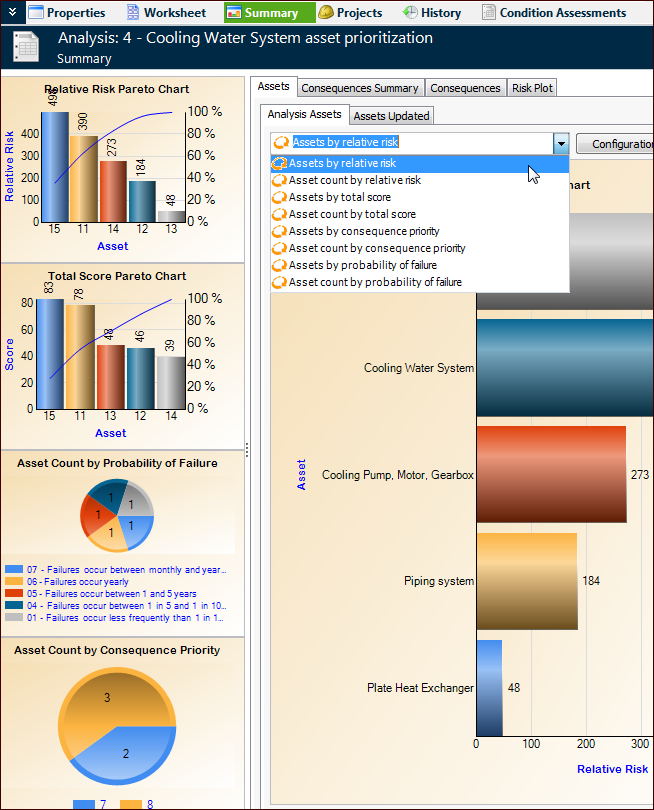
Task: Click icon beside 'Asset count by relative risk'
Action: [279, 180]
